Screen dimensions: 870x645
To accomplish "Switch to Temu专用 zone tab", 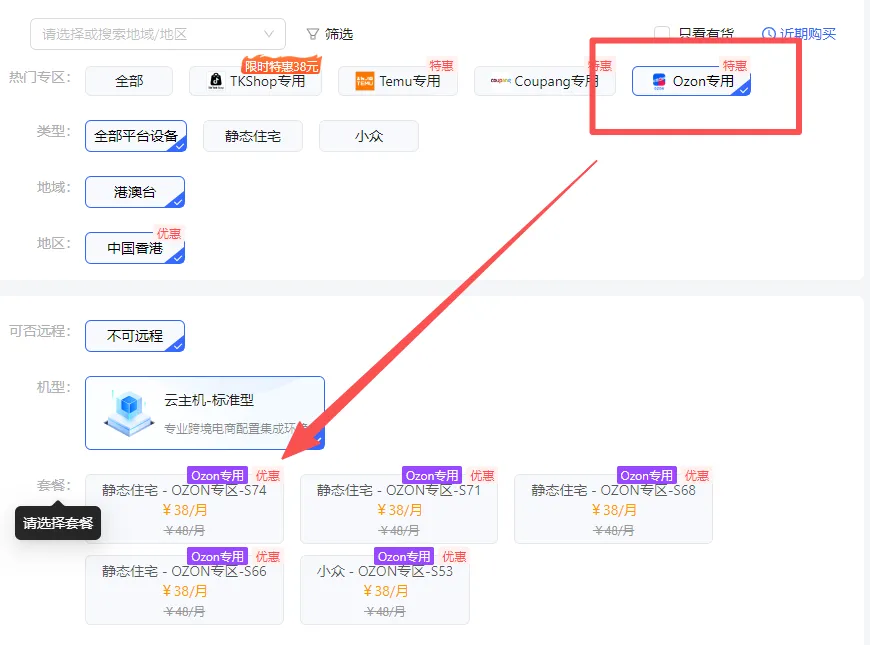I will click(398, 81).
